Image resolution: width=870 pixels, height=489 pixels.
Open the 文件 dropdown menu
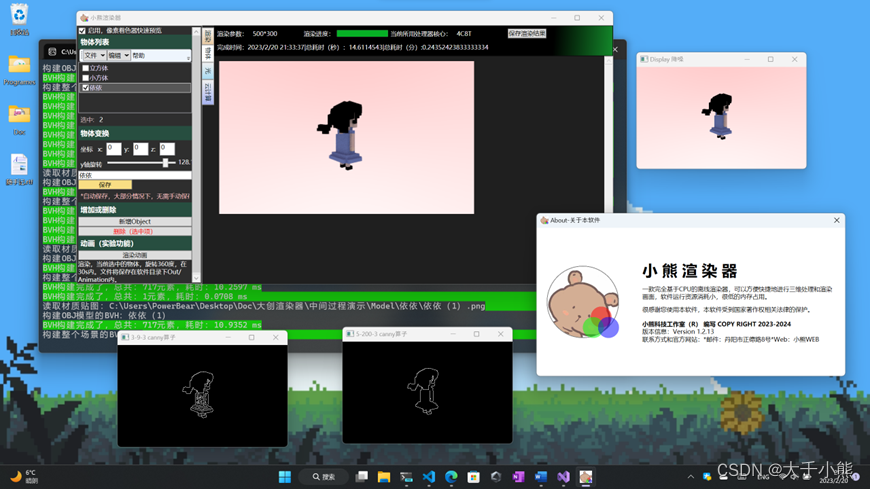point(94,56)
